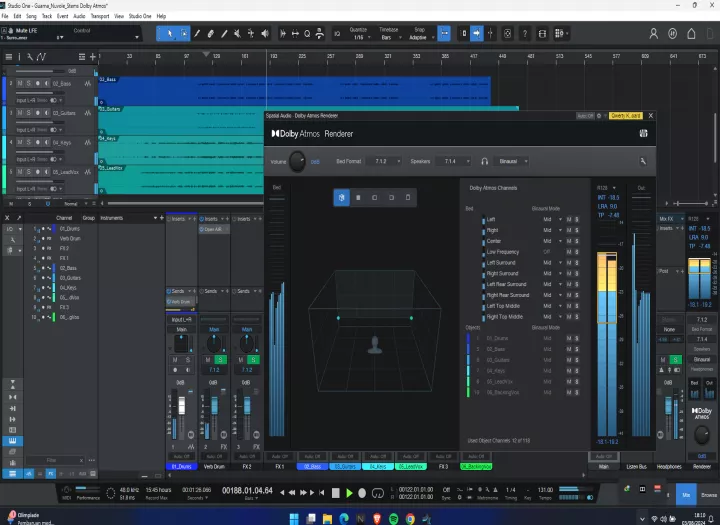Solo the 05_LeadVox track

[x=28, y=172]
